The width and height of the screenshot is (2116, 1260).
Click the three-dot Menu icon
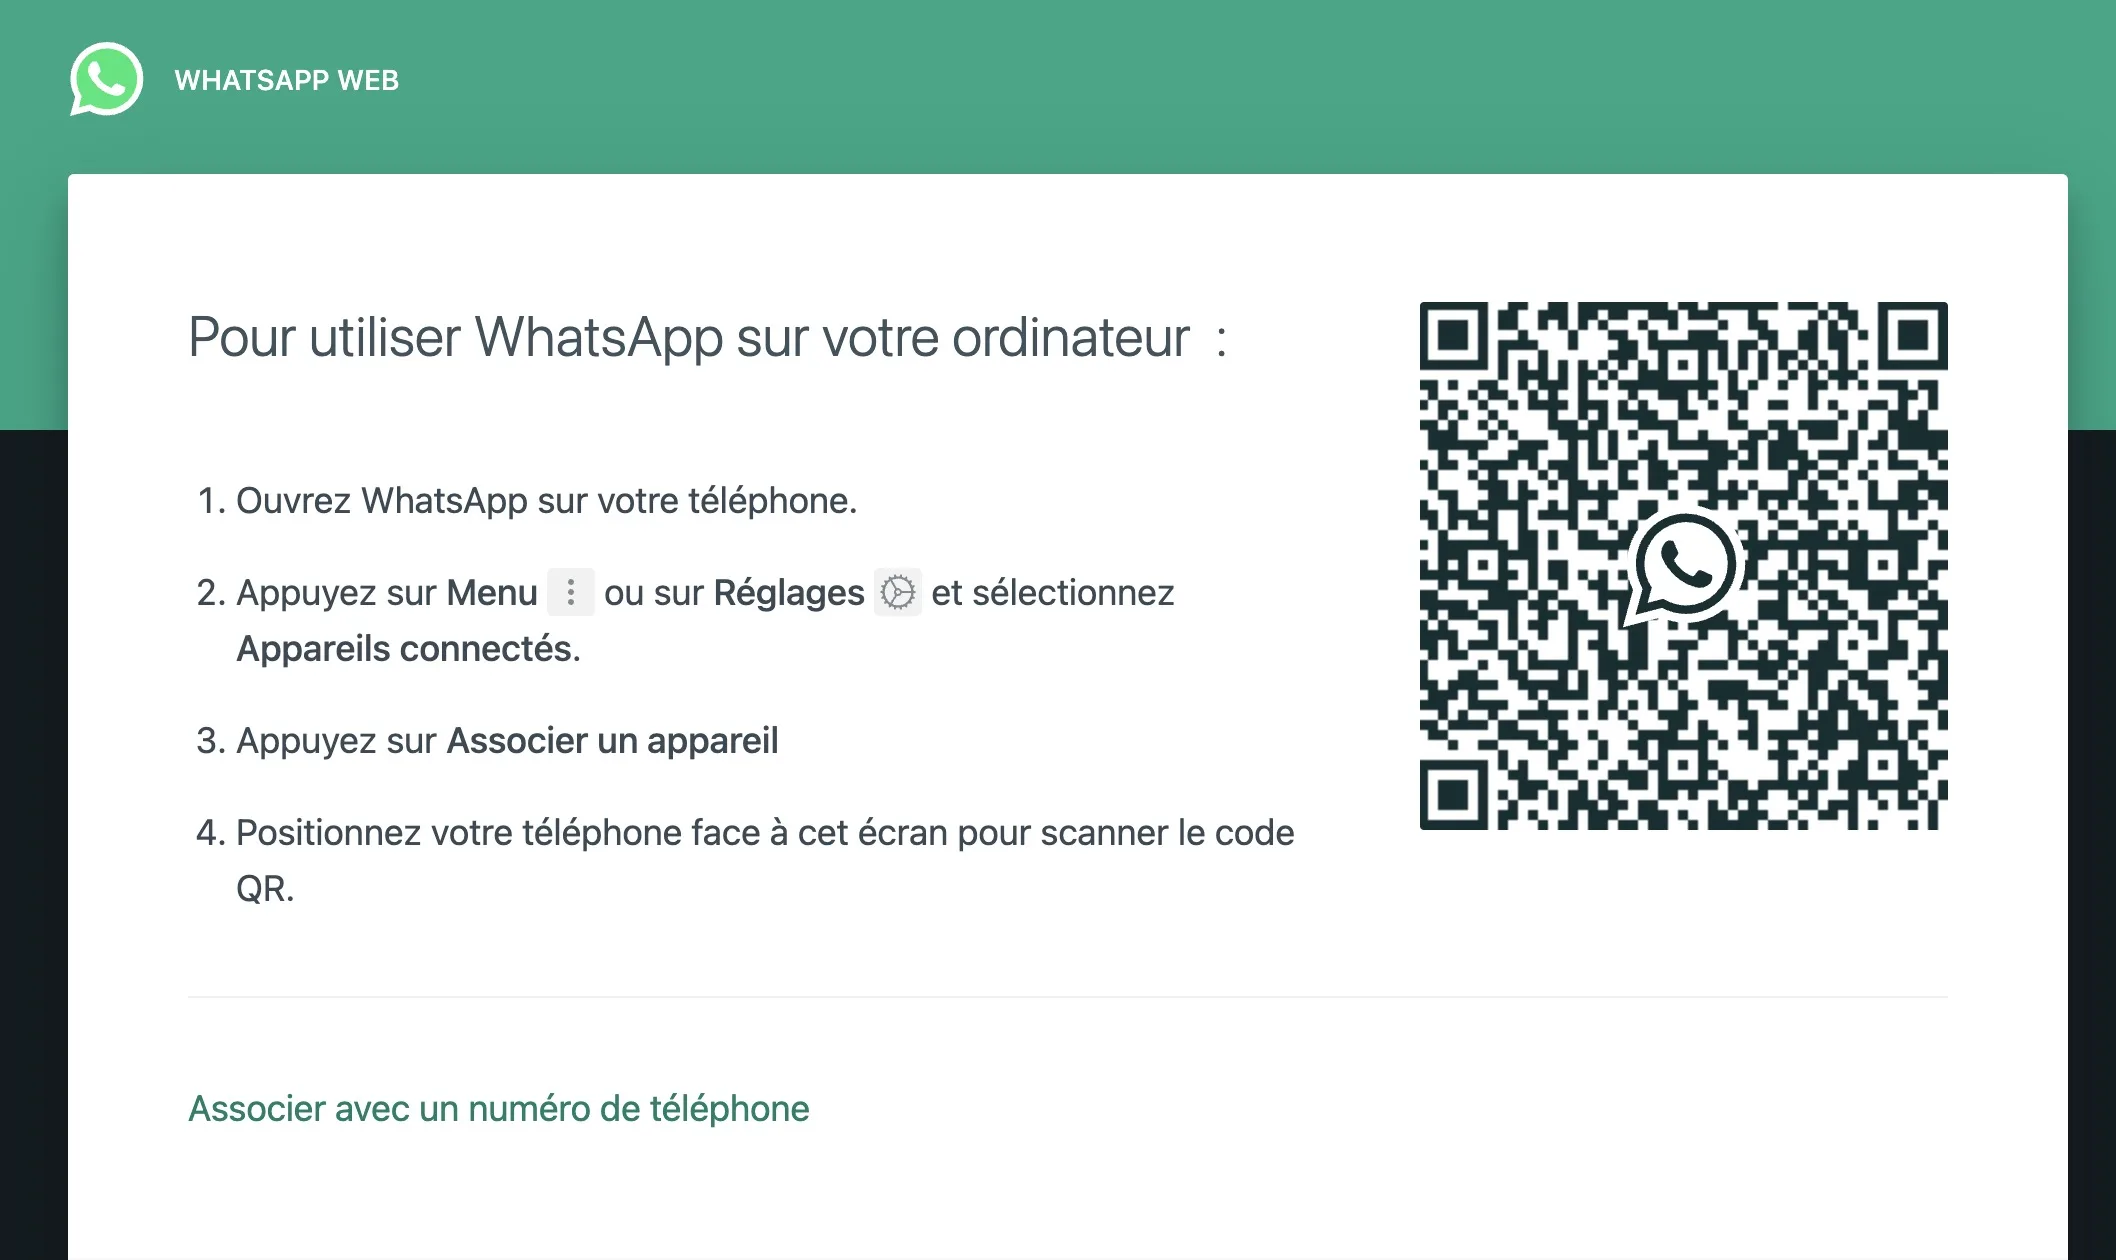click(571, 592)
